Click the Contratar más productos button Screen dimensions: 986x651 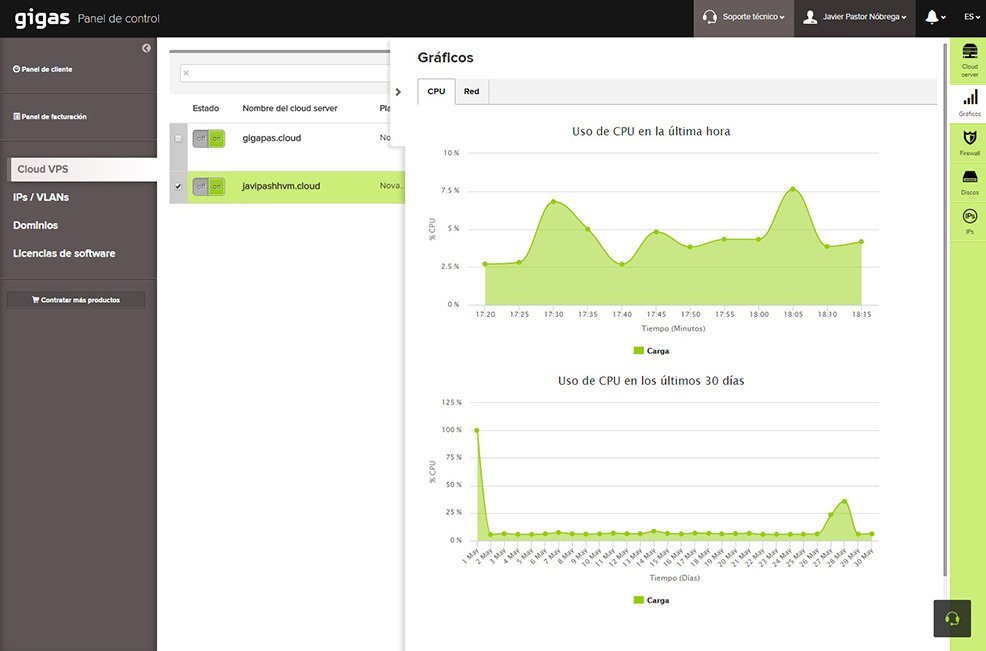click(x=76, y=300)
